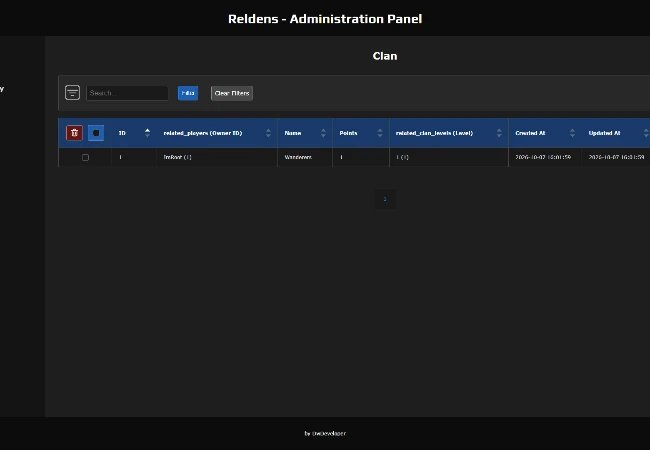The height and width of the screenshot is (450, 650).
Task: Click the related_clan_levels (Level) header label
Action: coord(434,133)
